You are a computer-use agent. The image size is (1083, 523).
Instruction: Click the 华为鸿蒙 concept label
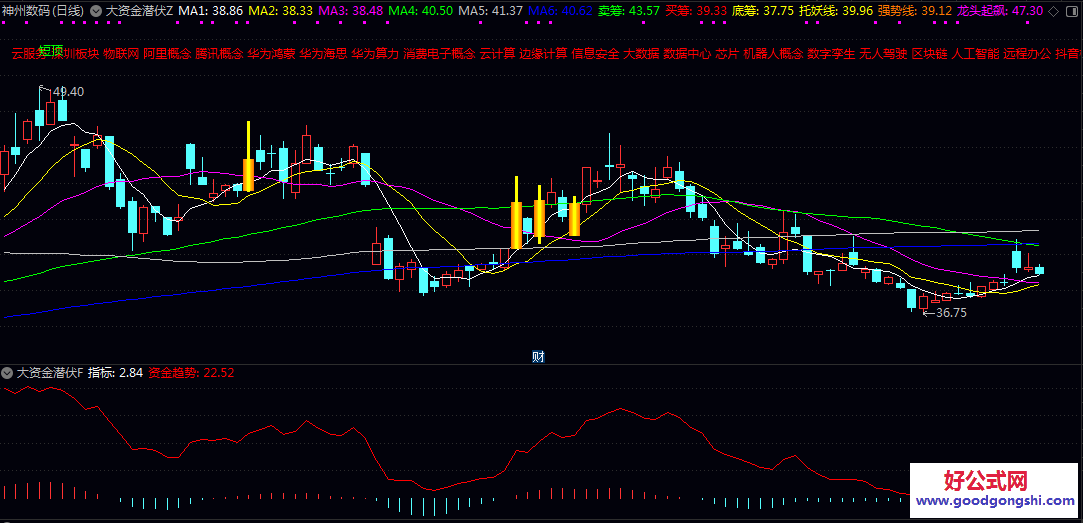271,53
